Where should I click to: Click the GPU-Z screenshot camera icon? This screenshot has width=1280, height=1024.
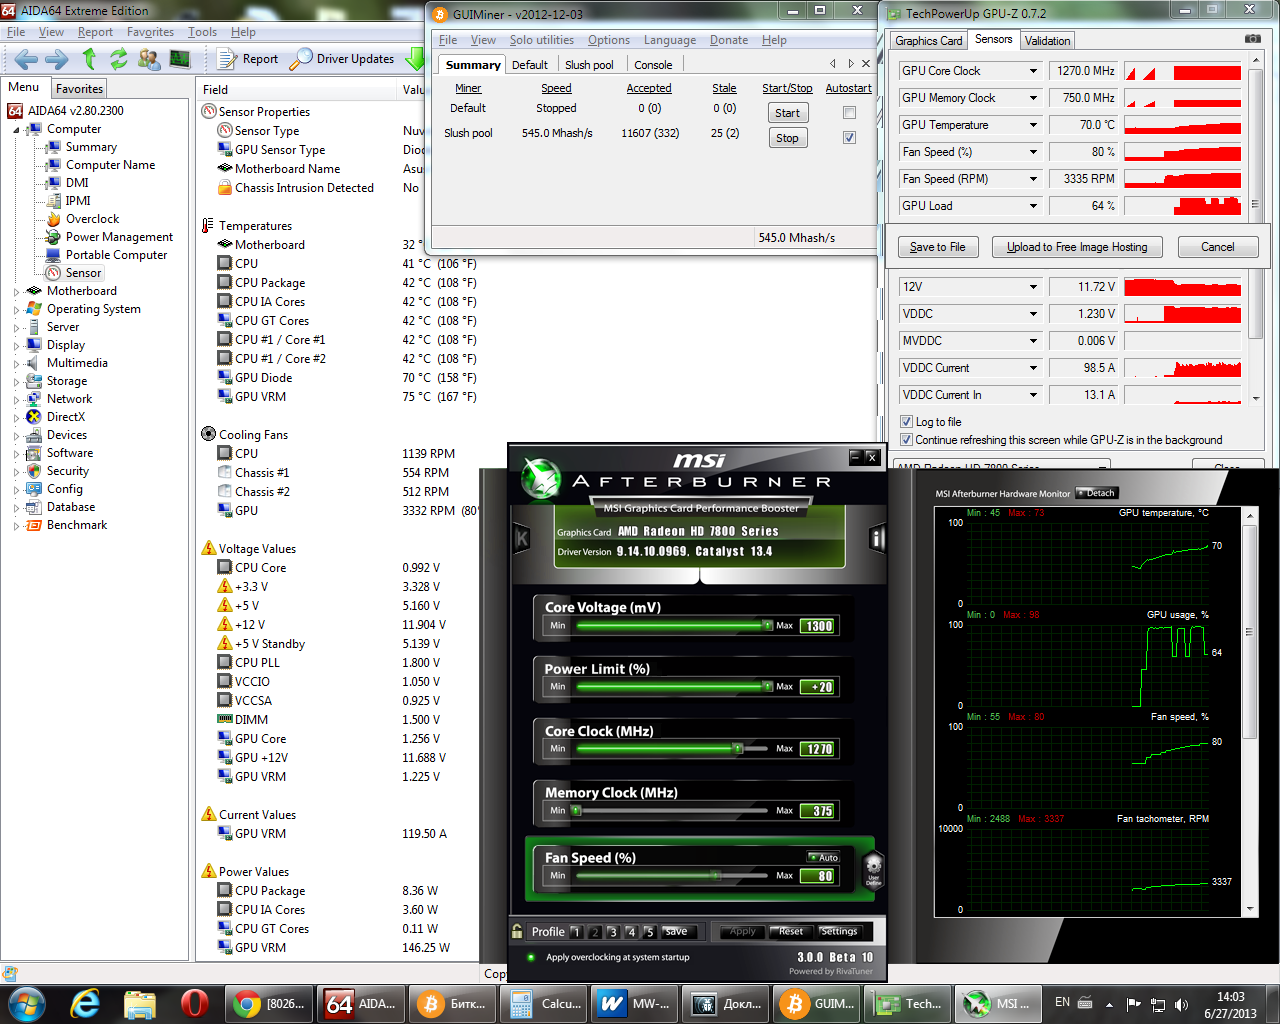pos(1252,39)
